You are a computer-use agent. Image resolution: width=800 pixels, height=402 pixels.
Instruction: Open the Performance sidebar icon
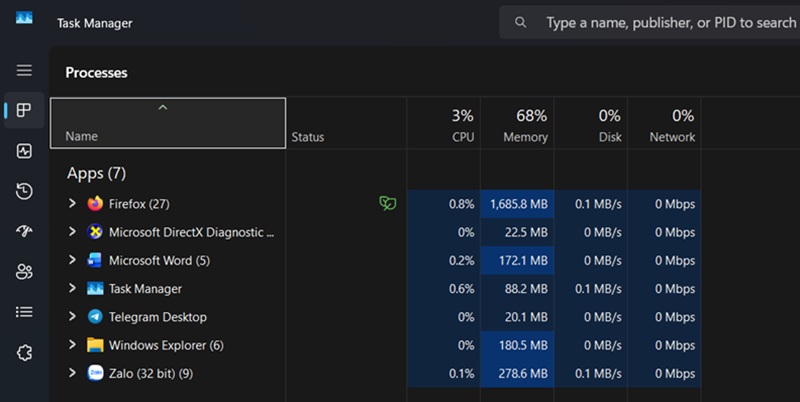point(24,151)
